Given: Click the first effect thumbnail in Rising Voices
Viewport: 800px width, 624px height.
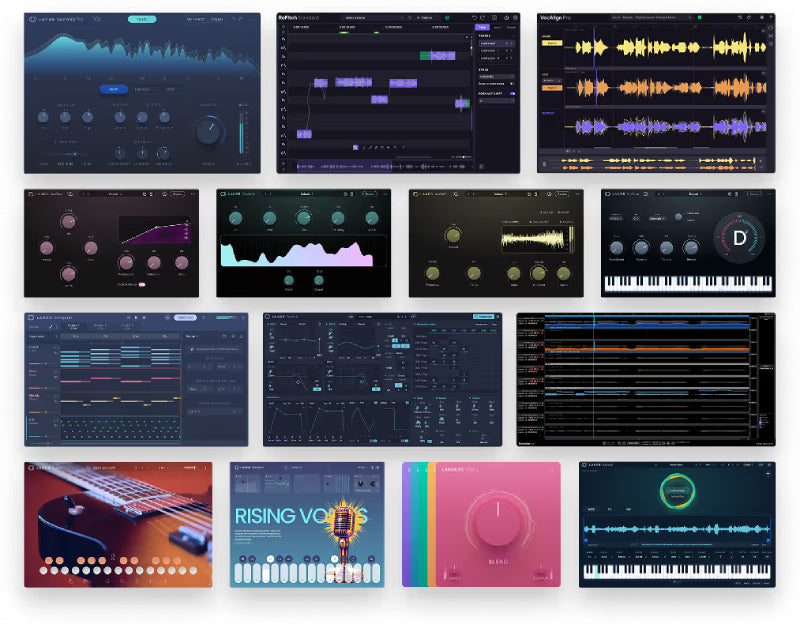Looking at the screenshot, I should (247, 484).
